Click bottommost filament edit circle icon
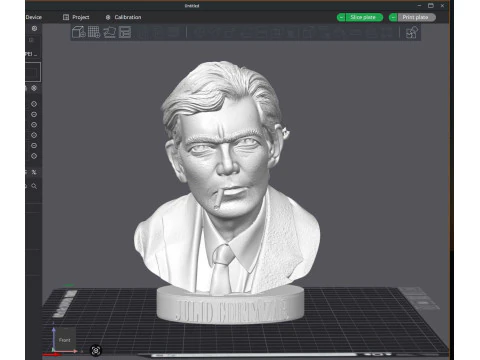480x360 pixels. pos(34,156)
